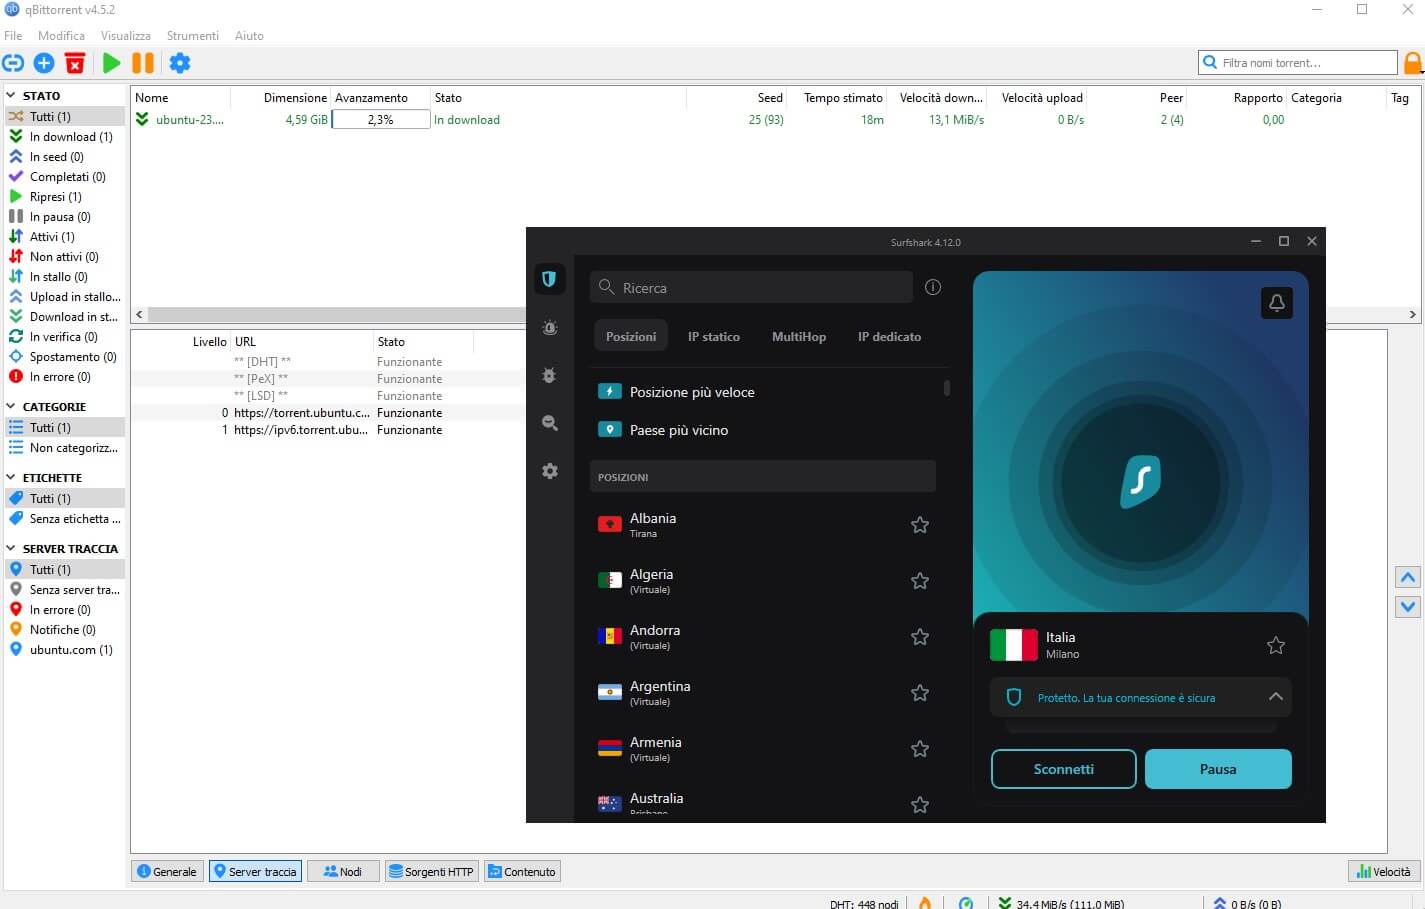Favorite Argentina with its star icon
The height and width of the screenshot is (909, 1425).
point(920,693)
